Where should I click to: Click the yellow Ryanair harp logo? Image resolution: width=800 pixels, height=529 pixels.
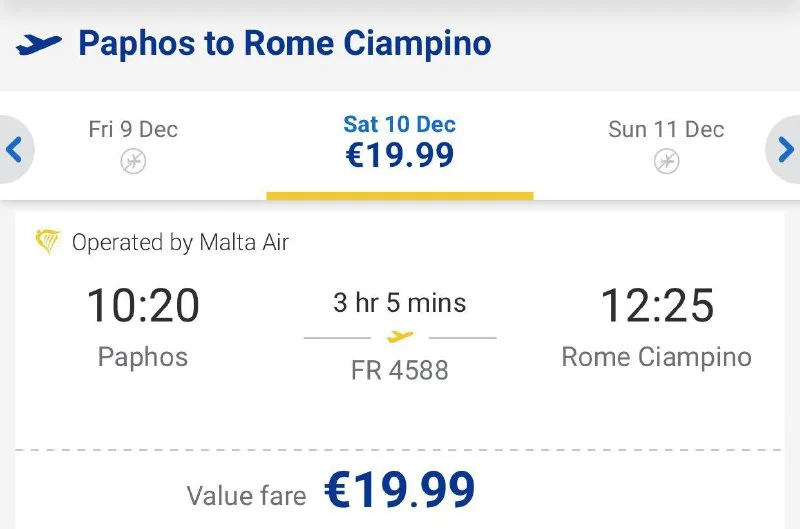tap(47, 242)
